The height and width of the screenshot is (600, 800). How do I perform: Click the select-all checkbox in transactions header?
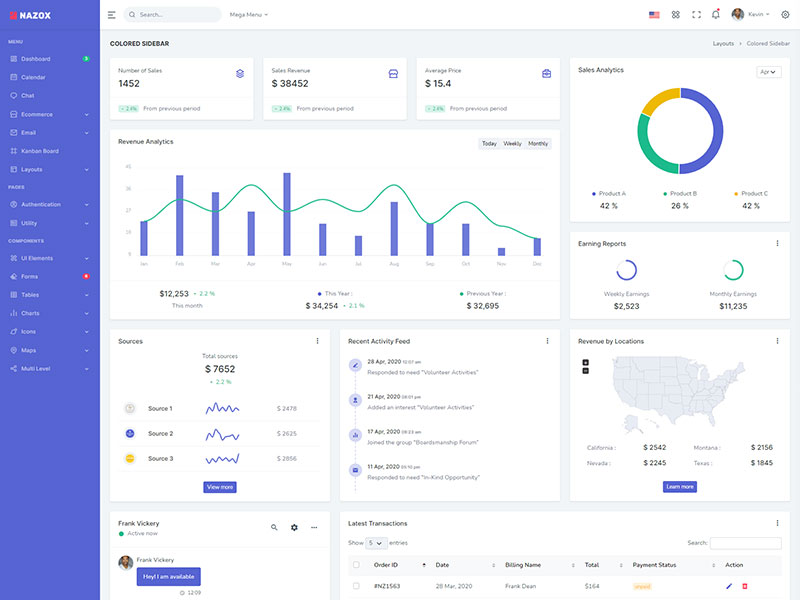[x=356, y=565]
